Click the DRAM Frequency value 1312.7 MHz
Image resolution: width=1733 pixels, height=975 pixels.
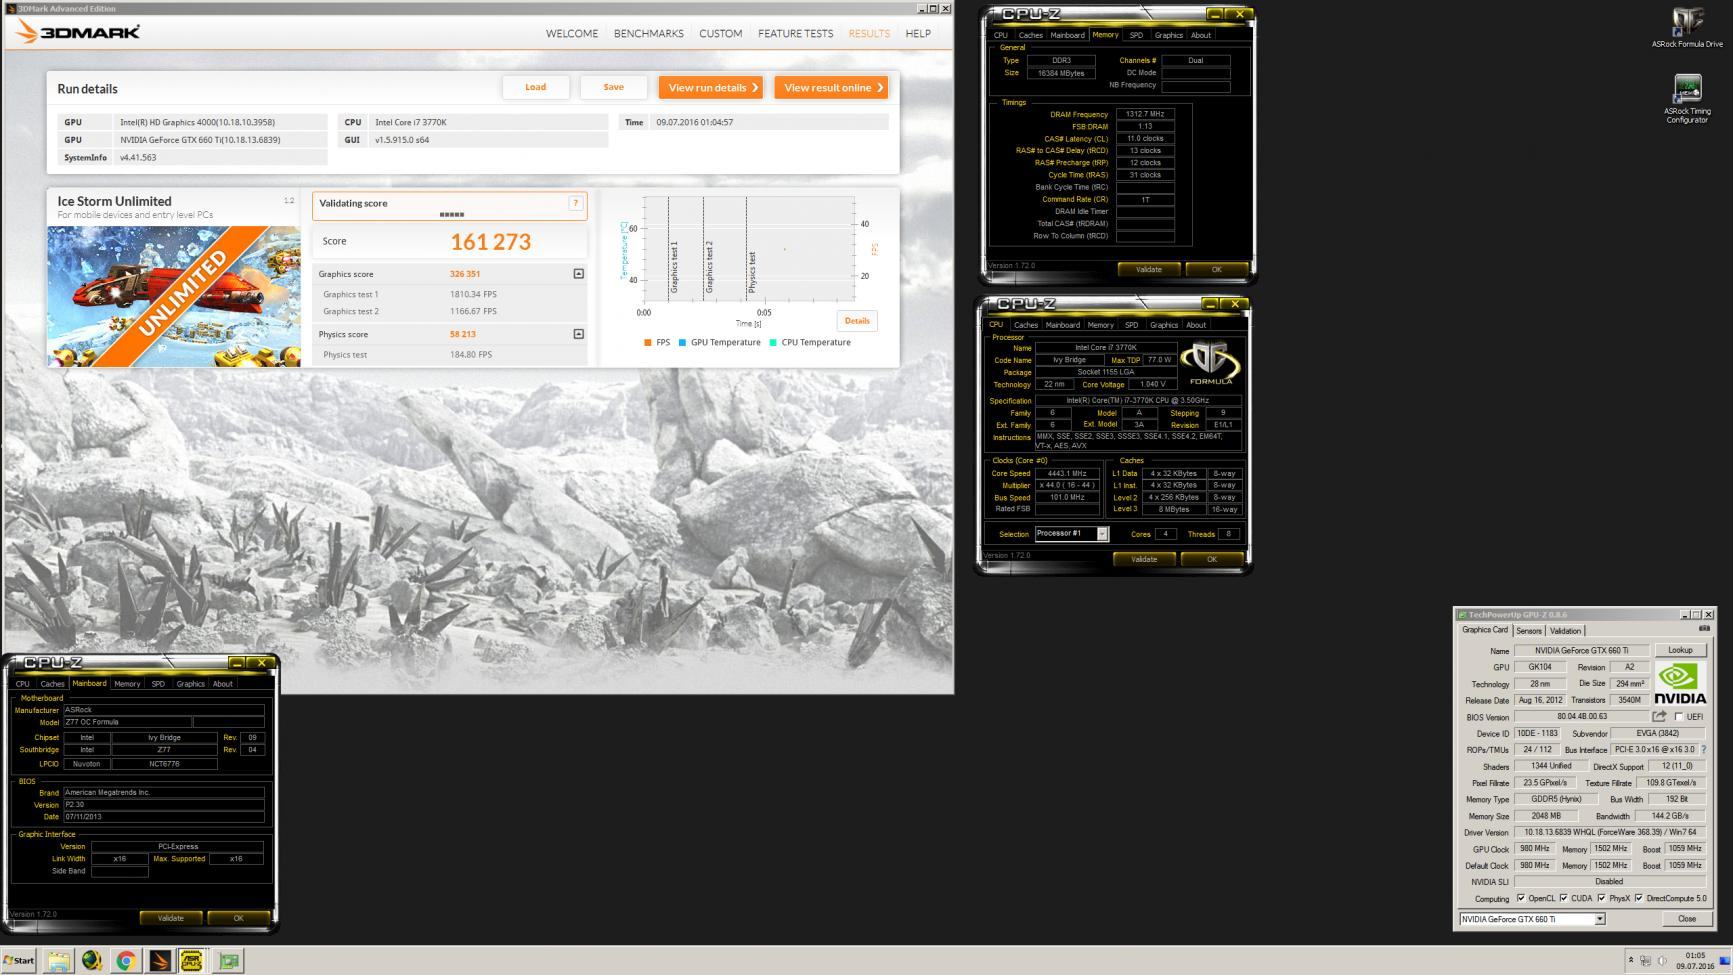(1145, 114)
